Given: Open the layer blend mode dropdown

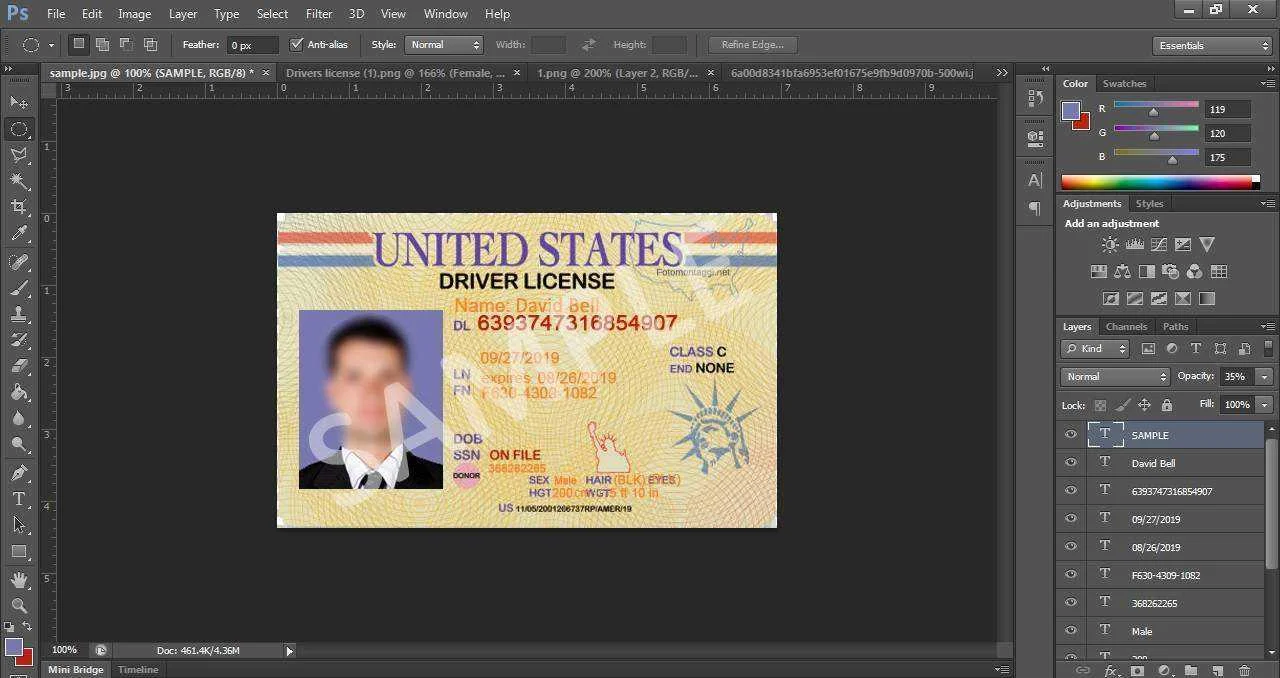Looking at the screenshot, I should coord(1115,376).
